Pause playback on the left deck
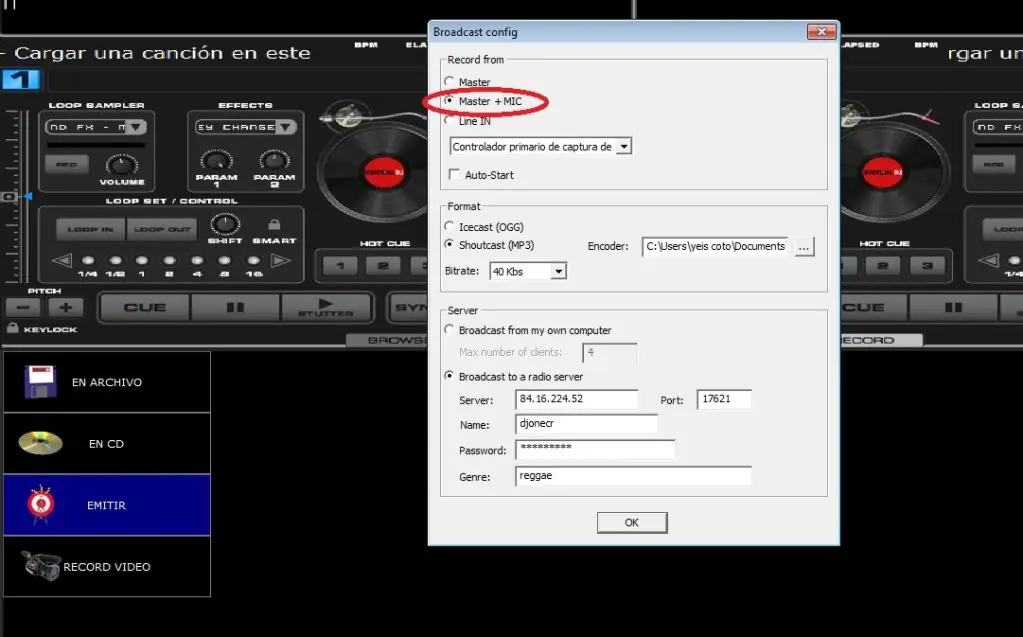 tap(236, 307)
